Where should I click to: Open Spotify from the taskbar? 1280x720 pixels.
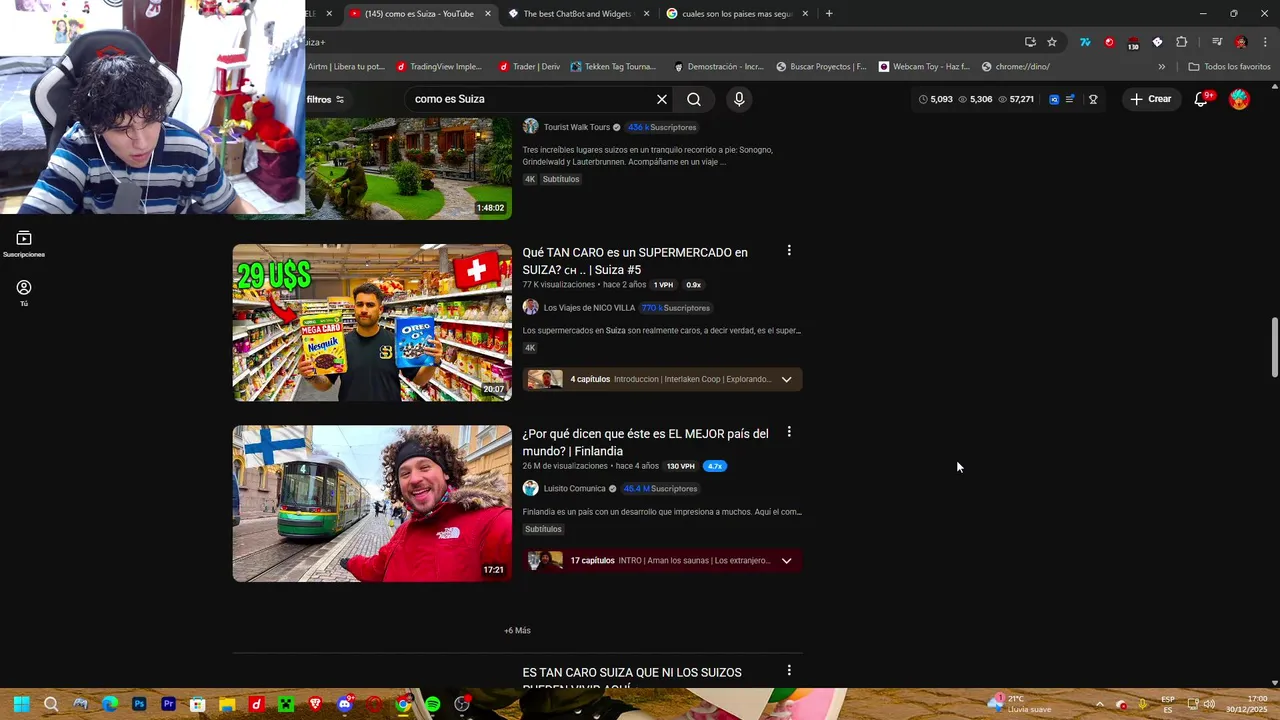pyautogui.click(x=432, y=704)
